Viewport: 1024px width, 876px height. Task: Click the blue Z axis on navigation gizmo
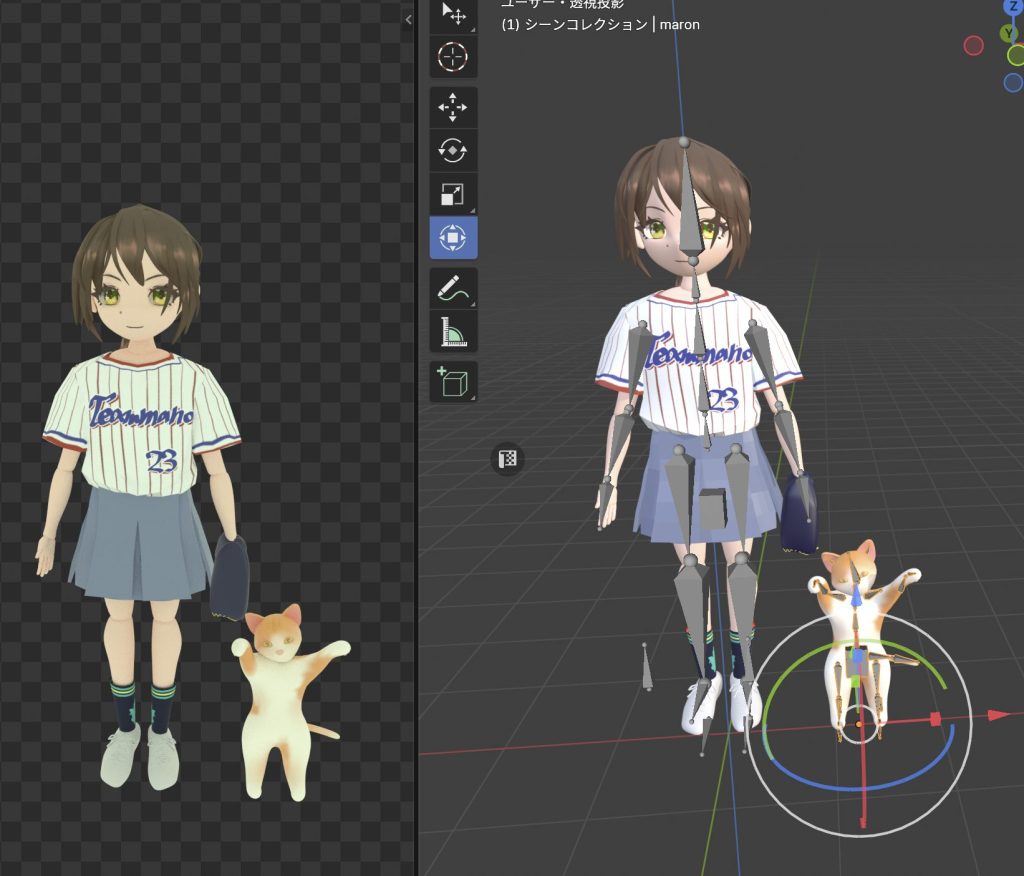coord(1012,7)
